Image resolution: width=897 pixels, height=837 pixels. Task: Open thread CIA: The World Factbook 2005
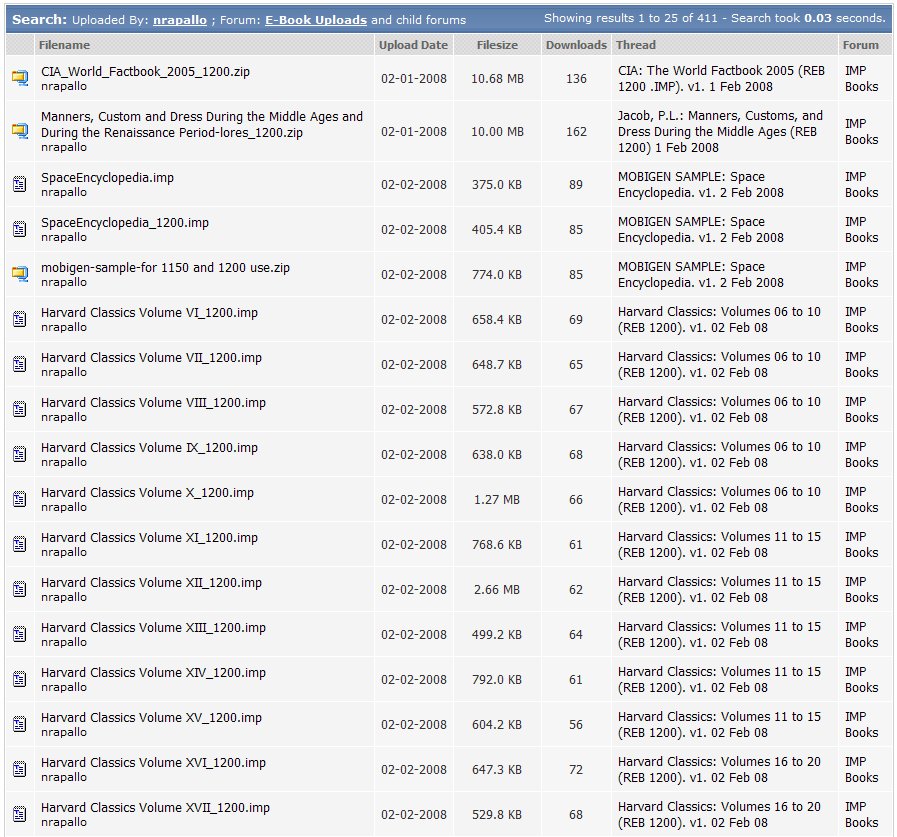721,78
